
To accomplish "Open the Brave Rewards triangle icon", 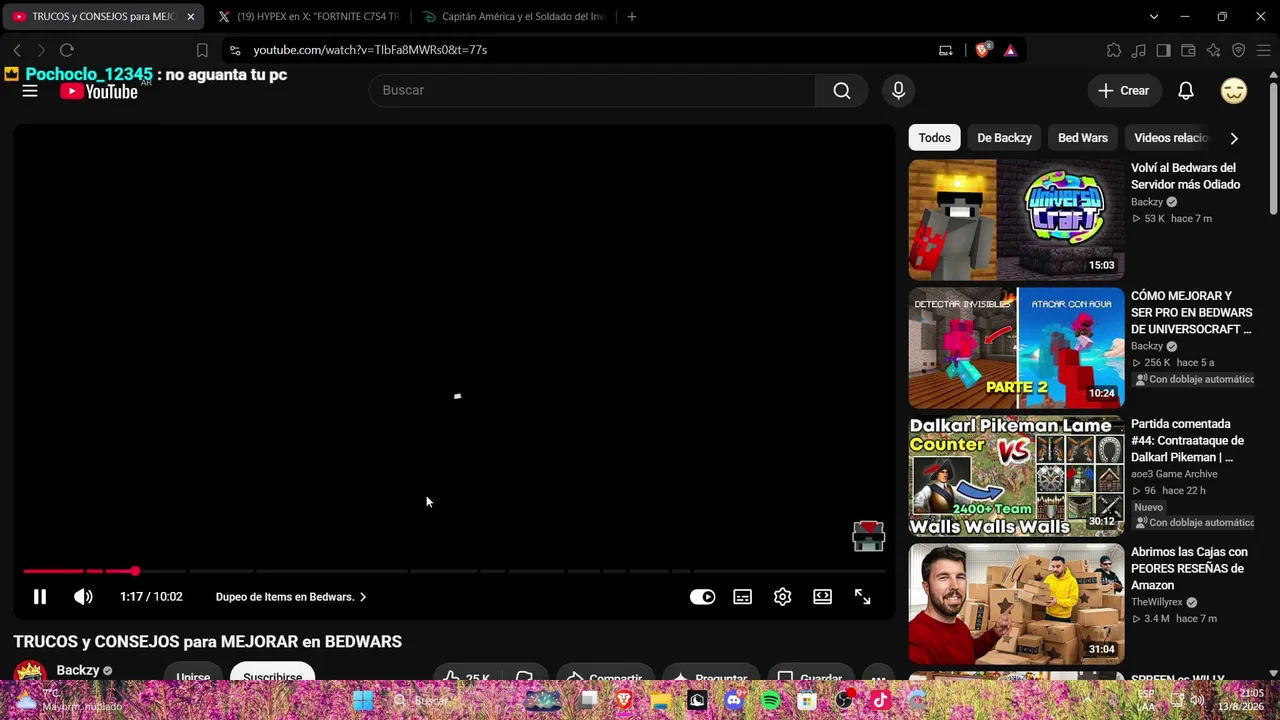I will pyautogui.click(x=1010, y=50).
